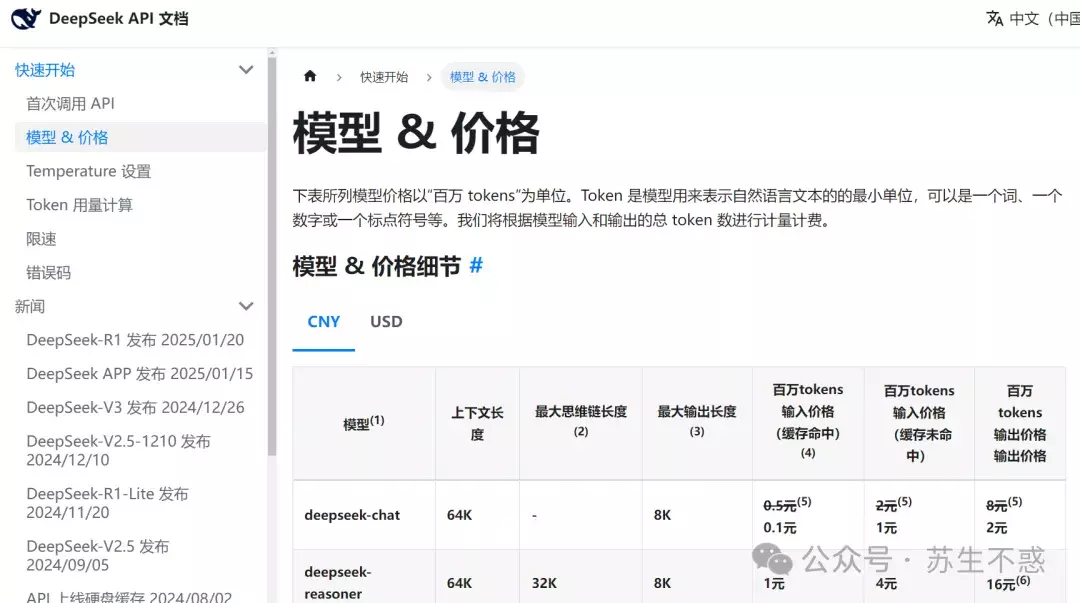This screenshot has height=603, width=1080.
Task: Click the 模型 & 价格 page heading
Action: click(416, 133)
